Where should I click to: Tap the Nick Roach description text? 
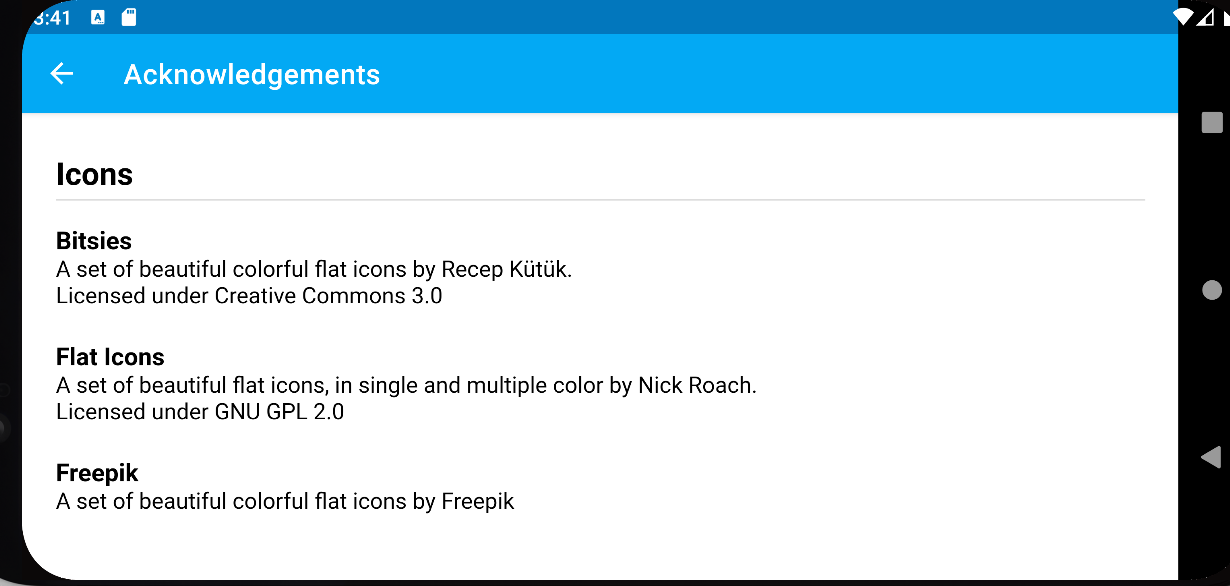pos(406,385)
